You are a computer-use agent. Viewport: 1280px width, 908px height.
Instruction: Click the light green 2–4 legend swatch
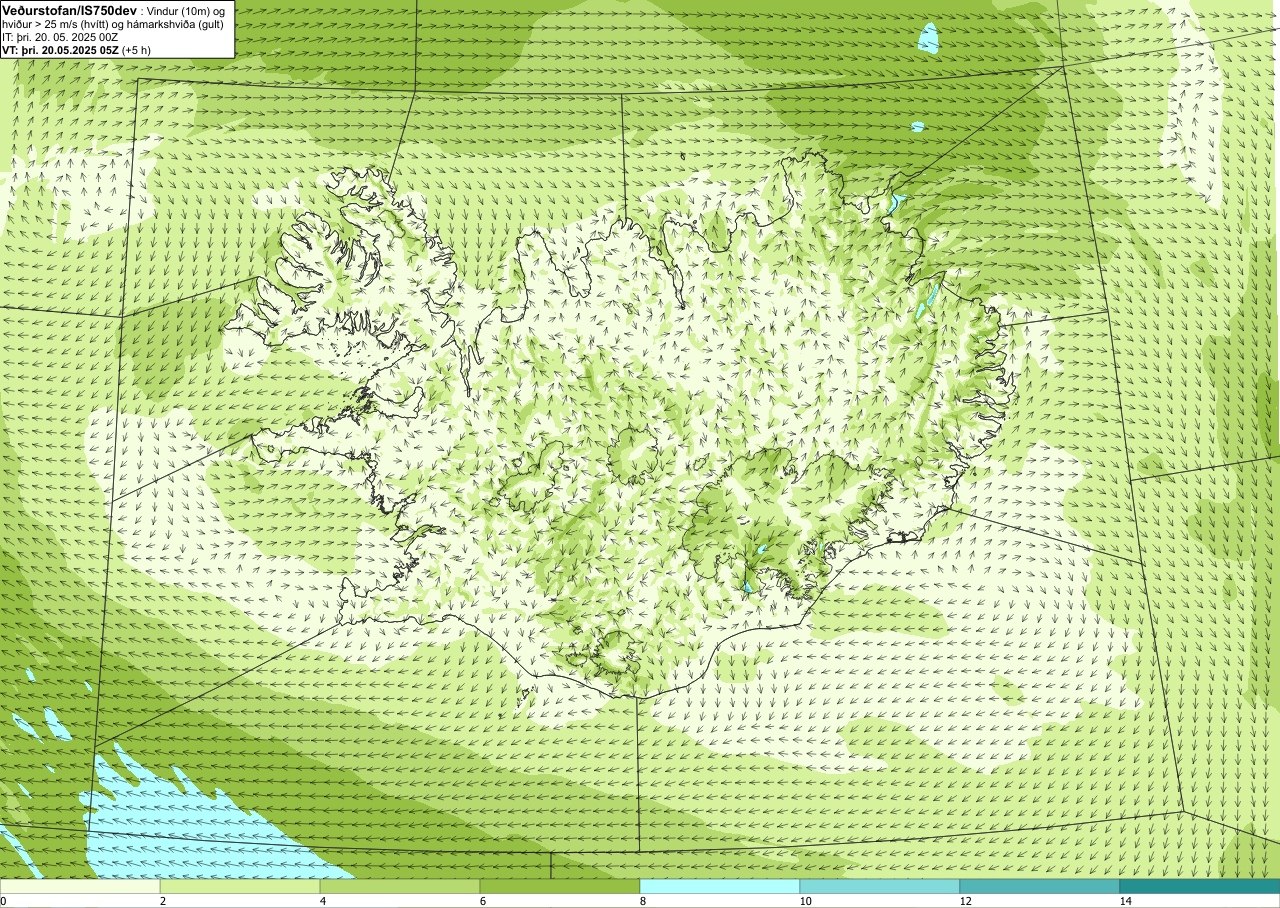(240, 886)
